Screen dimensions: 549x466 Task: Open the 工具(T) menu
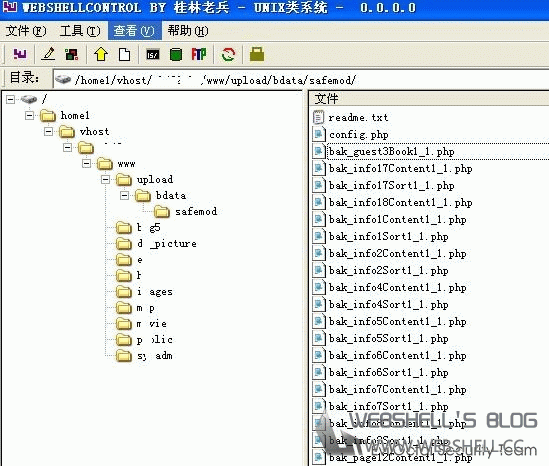(x=80, y=31)
